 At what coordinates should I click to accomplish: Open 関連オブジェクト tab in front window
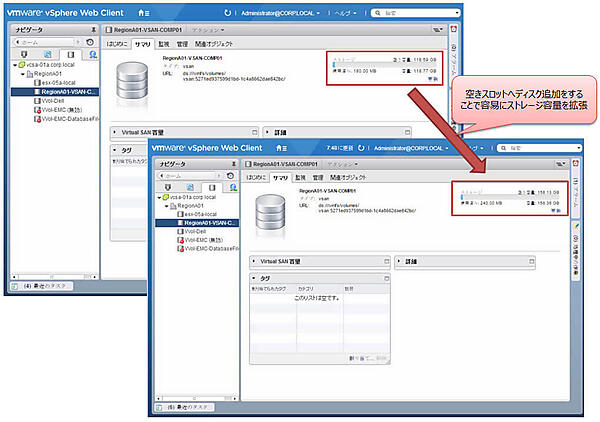coord(348,178)
